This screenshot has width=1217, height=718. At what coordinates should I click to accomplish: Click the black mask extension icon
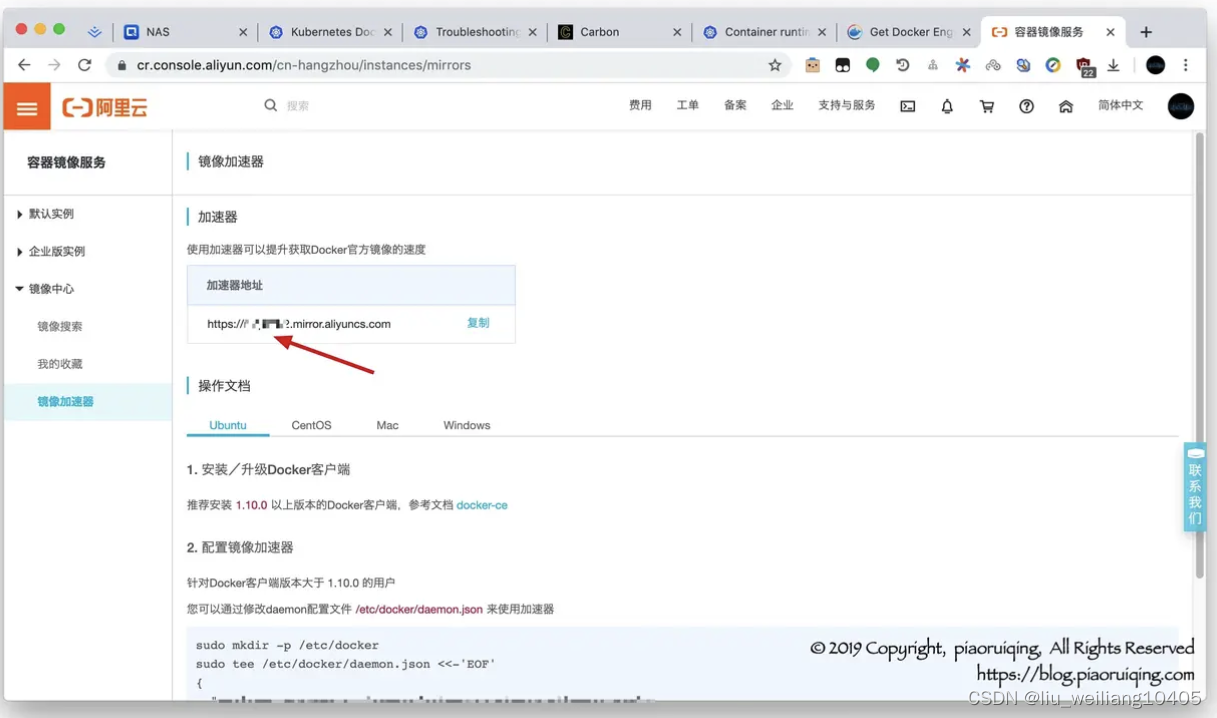(x=843, y=65)
